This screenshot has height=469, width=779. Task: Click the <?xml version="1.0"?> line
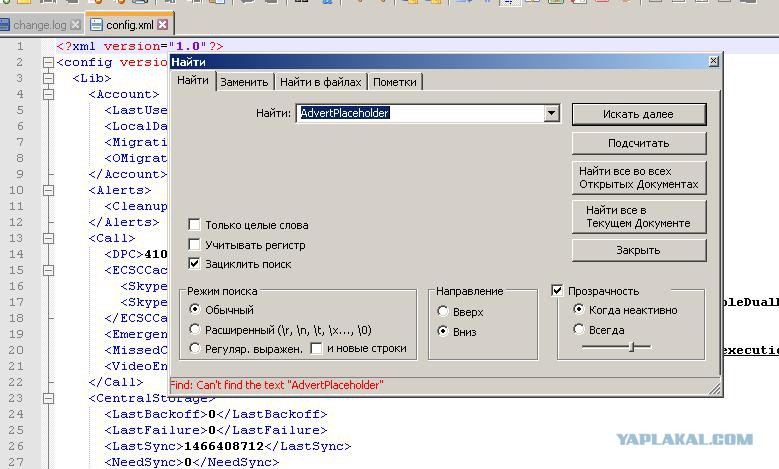140,46
